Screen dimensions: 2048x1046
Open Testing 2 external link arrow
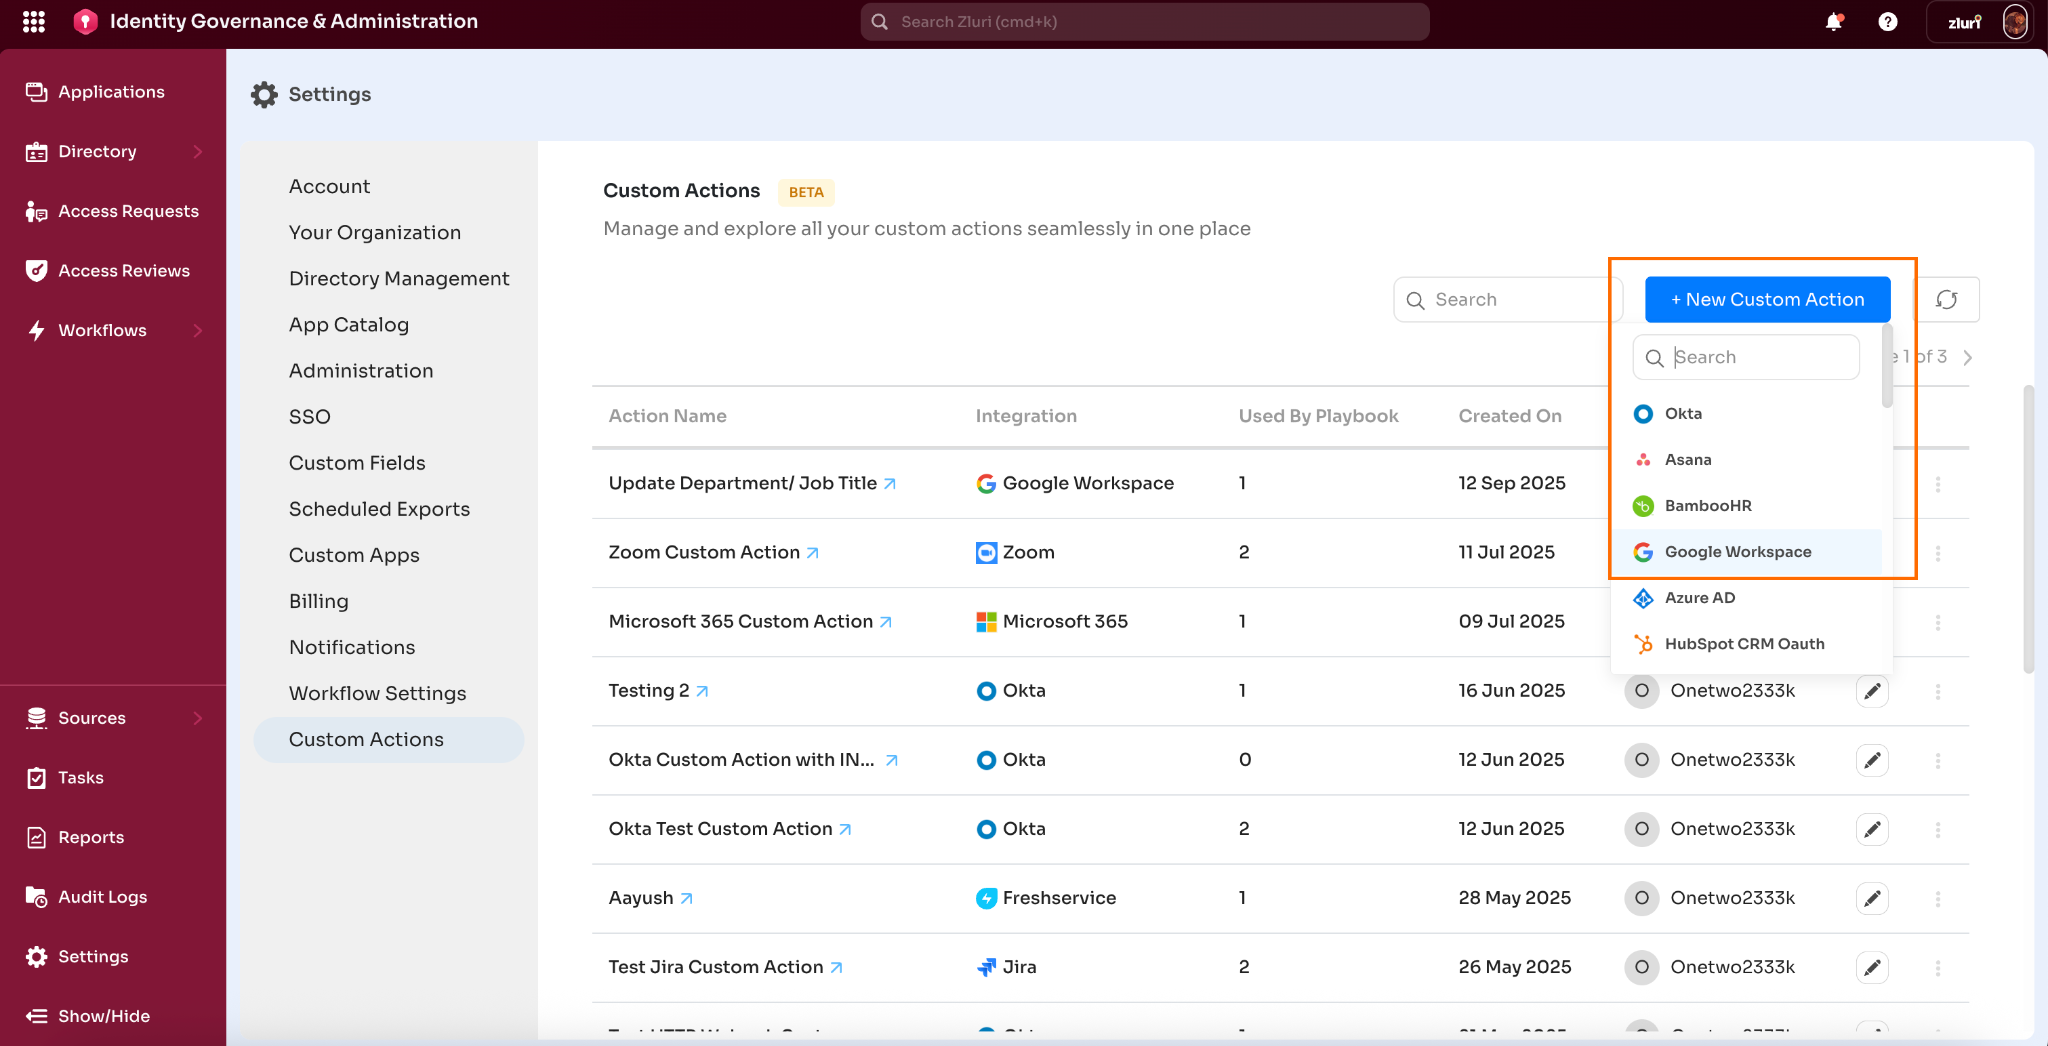pyautogui.click(x=702, y=691)
